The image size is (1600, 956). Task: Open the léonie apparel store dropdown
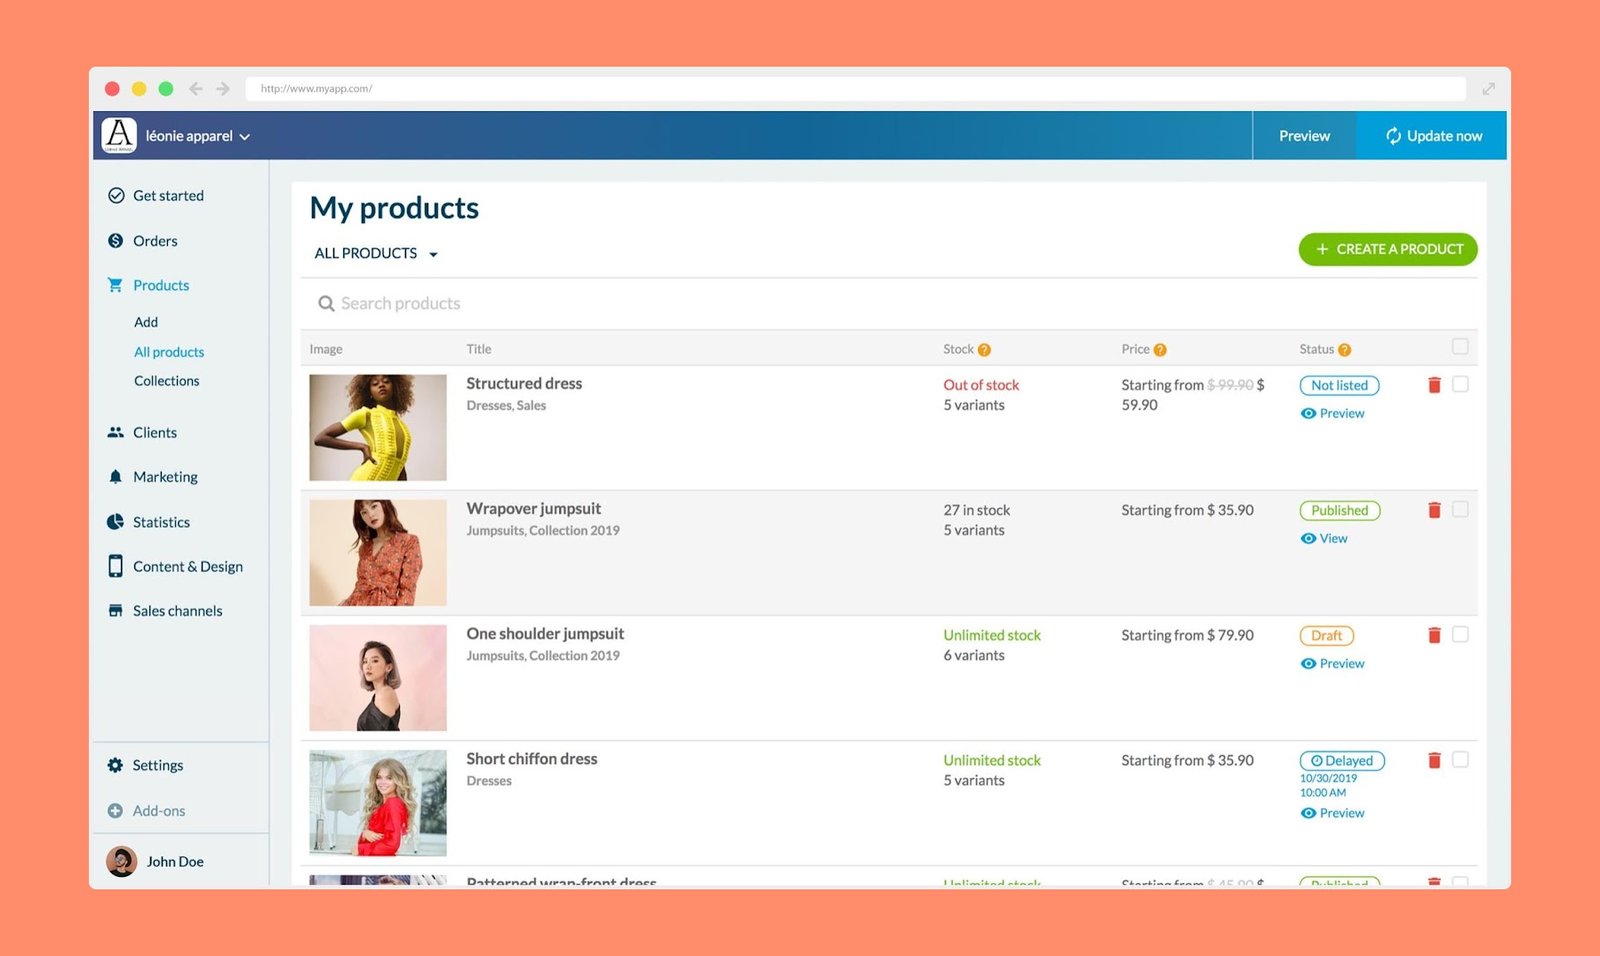(x=198, y=136)
